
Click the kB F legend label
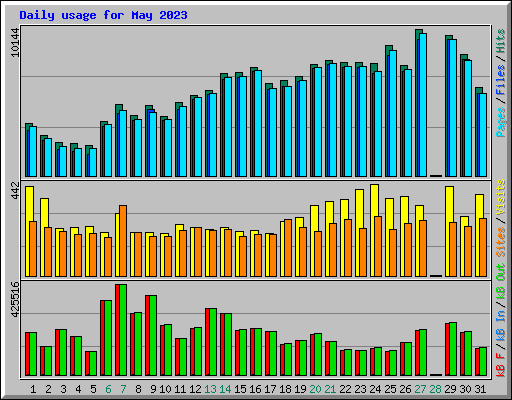click(500, 364)
